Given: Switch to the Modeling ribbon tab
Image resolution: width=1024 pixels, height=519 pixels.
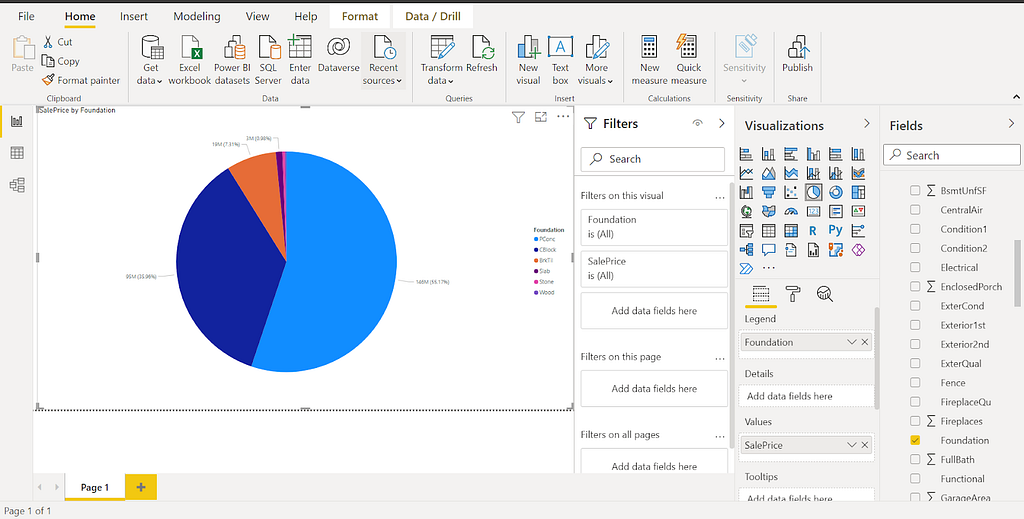Looking at the screenshot, I should point(197,16).
